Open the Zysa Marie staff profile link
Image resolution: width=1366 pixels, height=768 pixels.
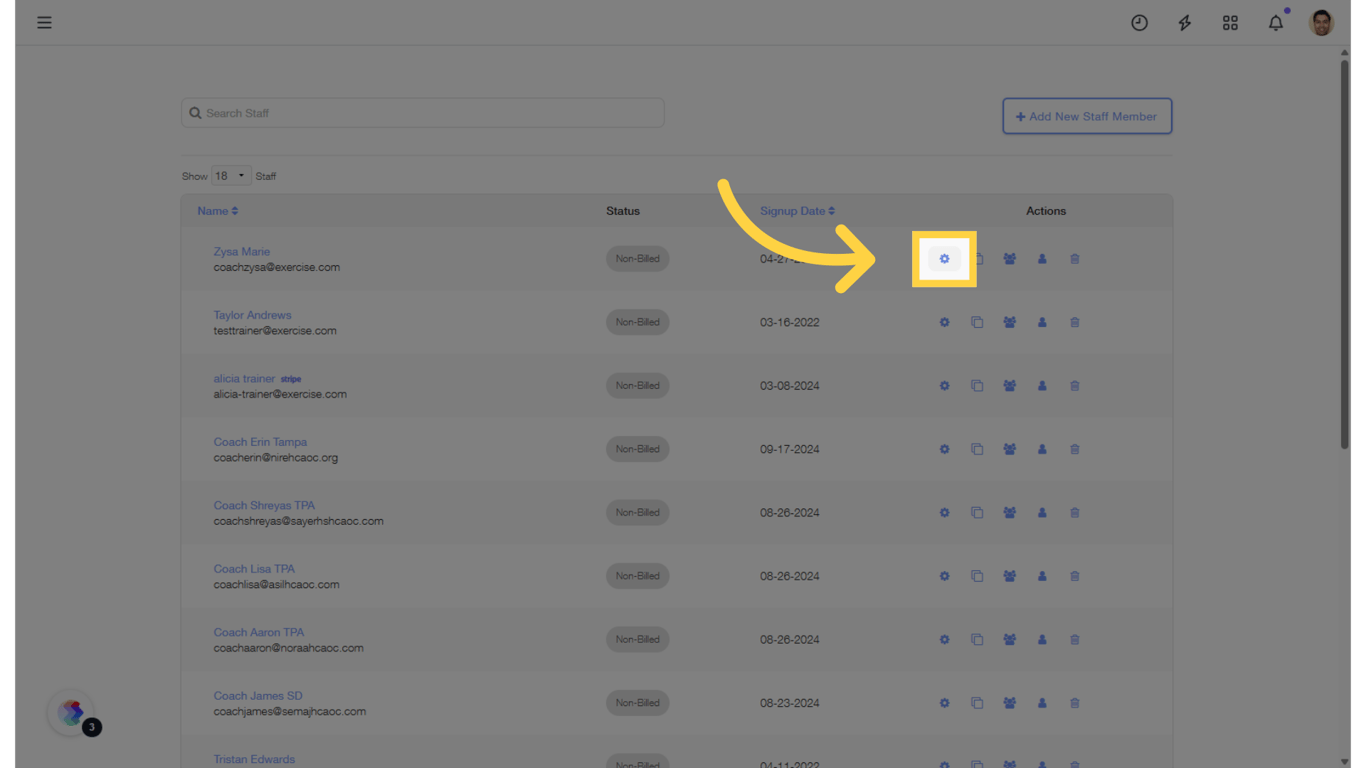pyautogui.click(x=241, y=252)
